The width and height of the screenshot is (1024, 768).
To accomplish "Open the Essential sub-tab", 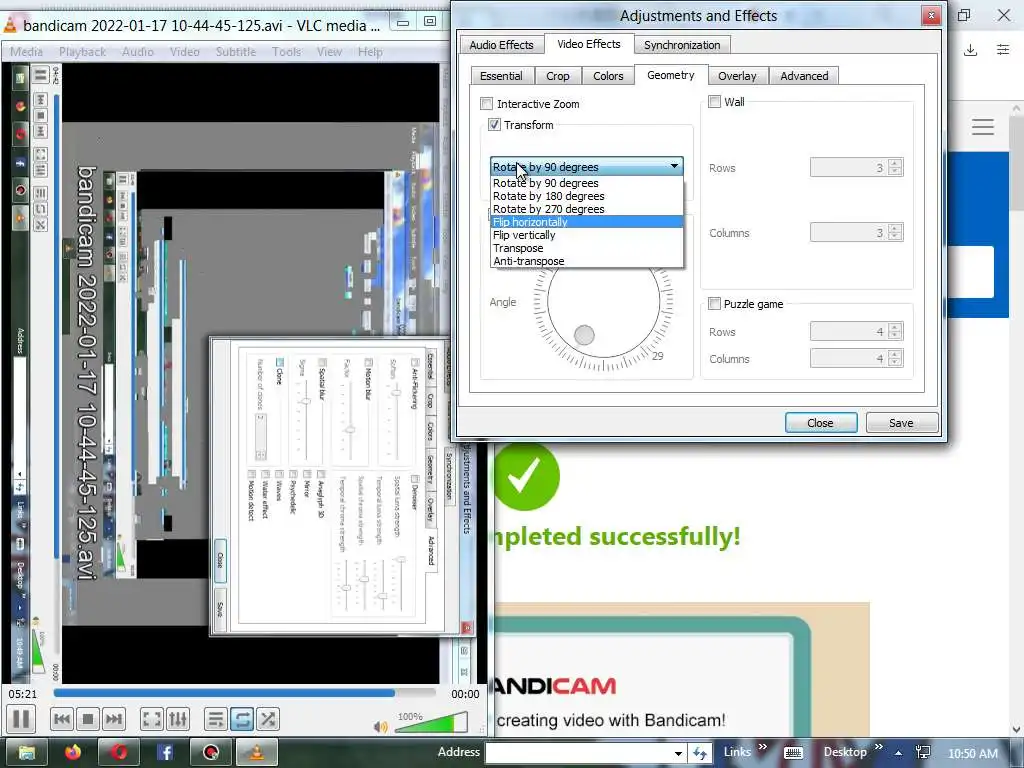I will coord(501,76).
